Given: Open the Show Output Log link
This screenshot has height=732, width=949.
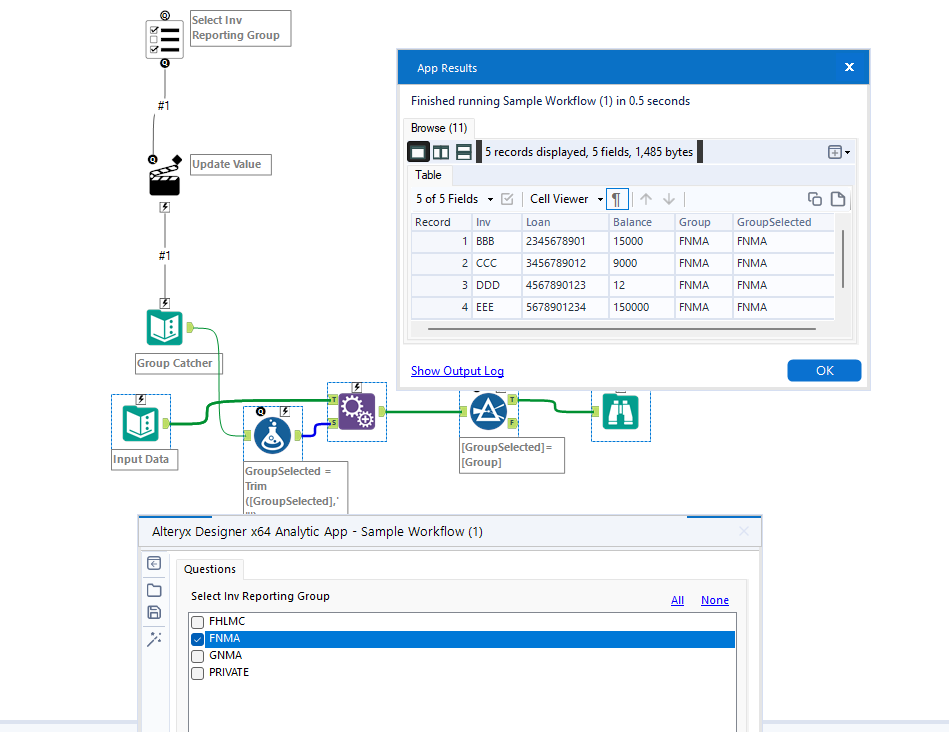Looking at the screenshot, I should 458,371.
